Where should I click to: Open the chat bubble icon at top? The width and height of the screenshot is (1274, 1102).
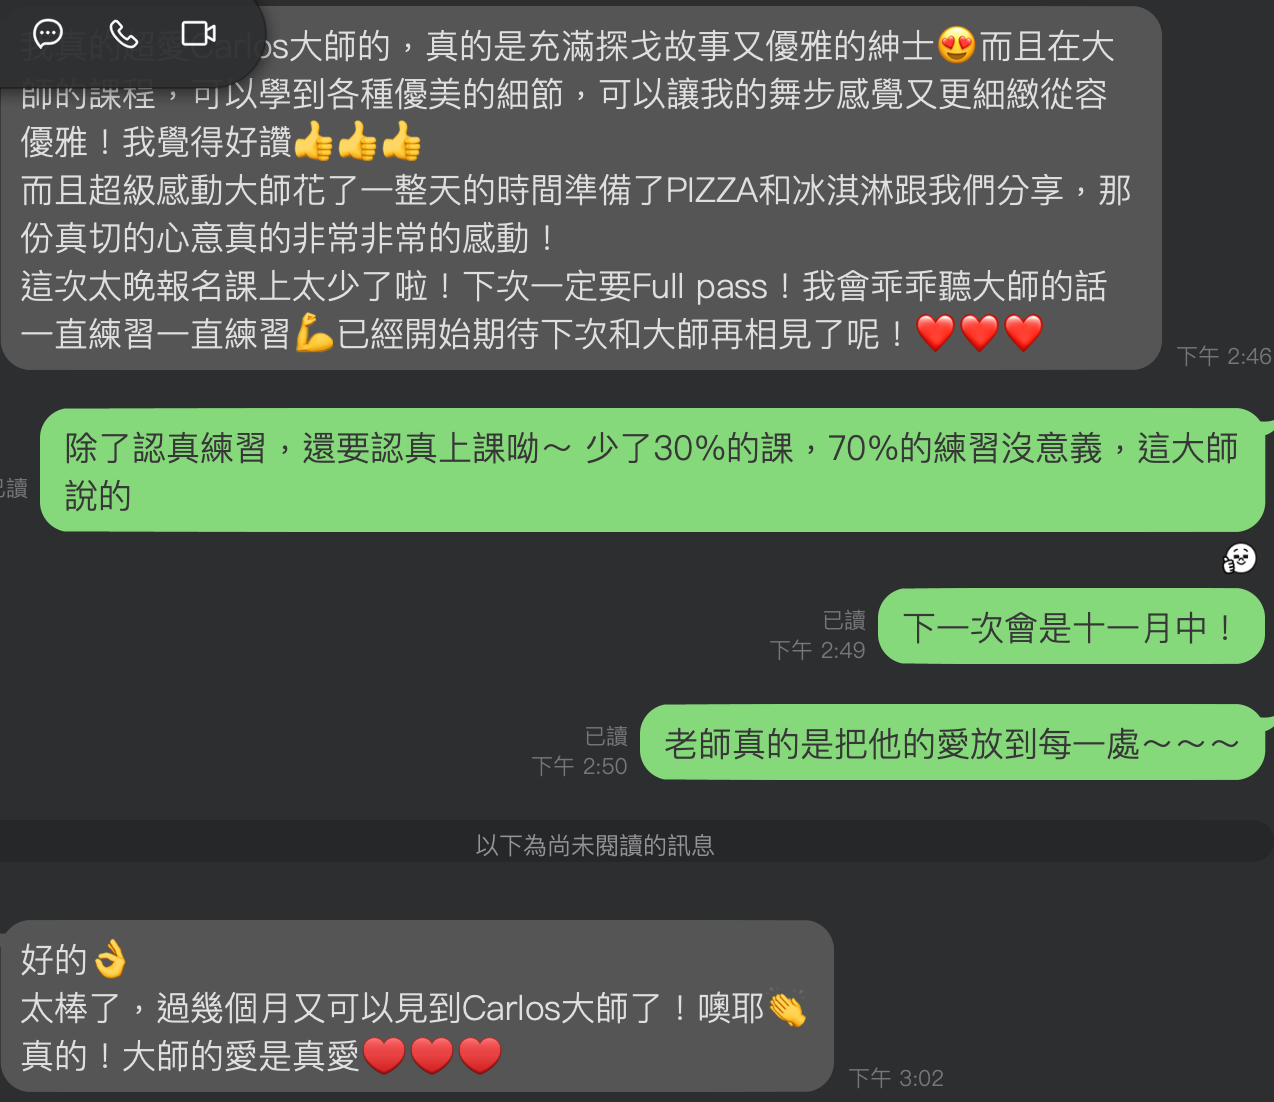[47, 34]
